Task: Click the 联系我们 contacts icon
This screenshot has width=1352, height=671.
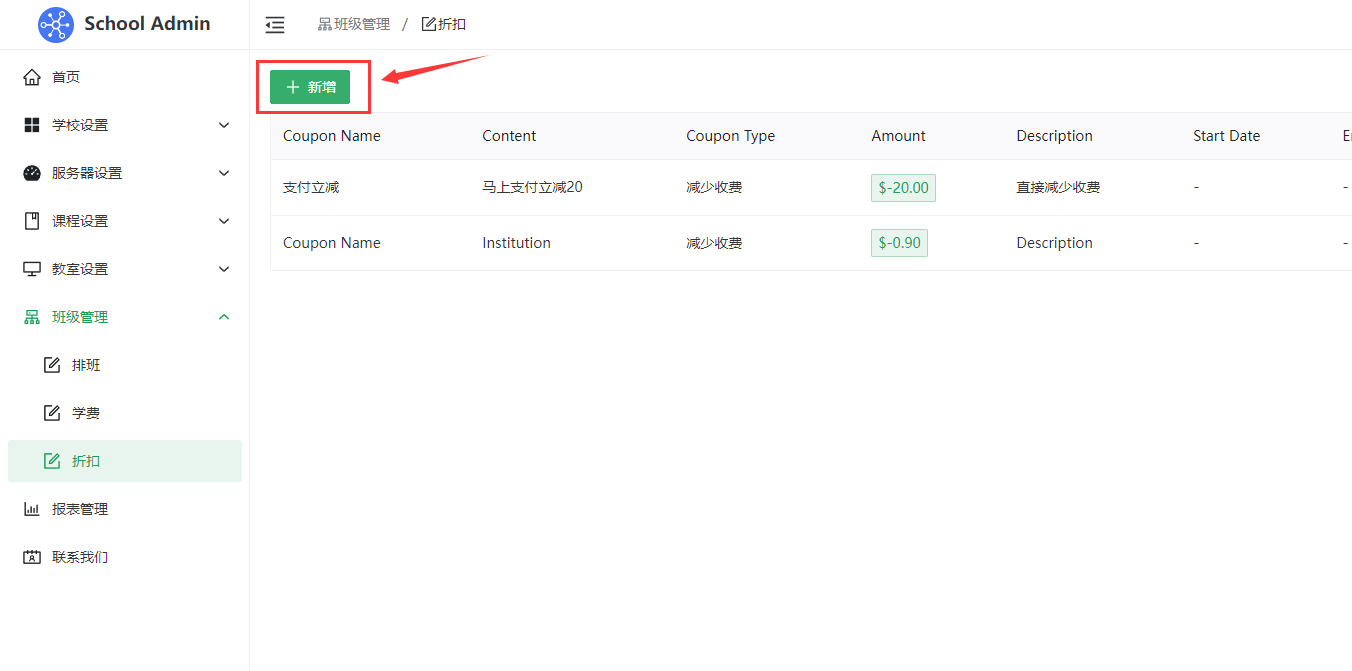Action: point(32,557)
